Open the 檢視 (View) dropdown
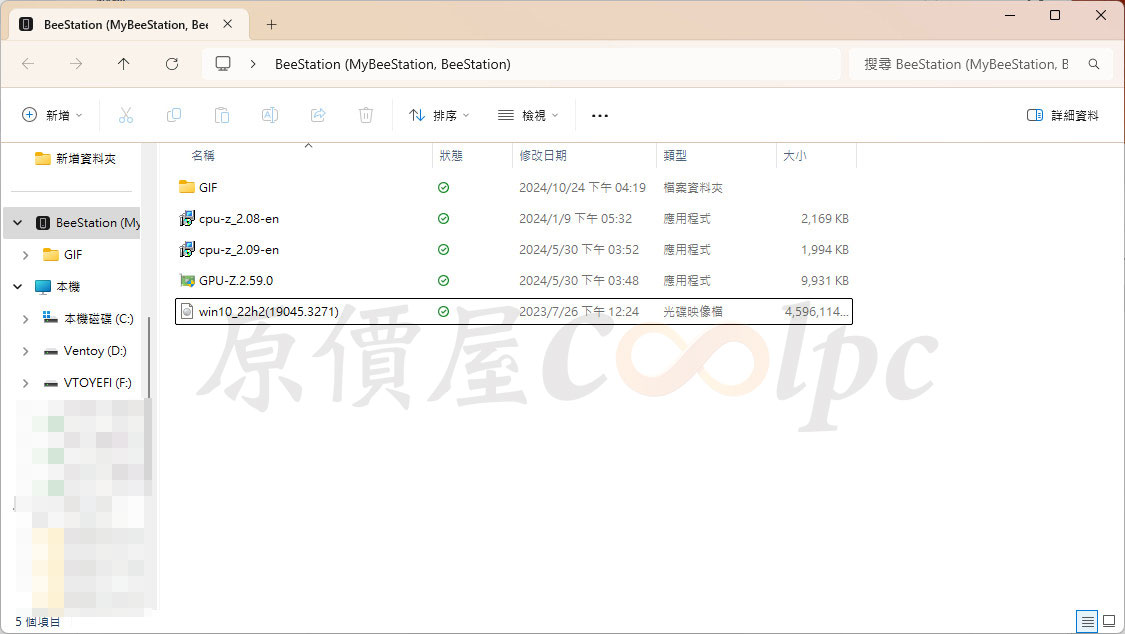Image resolution: width=1125 pixels, height=634 pixels. click(x=528, y=115)
